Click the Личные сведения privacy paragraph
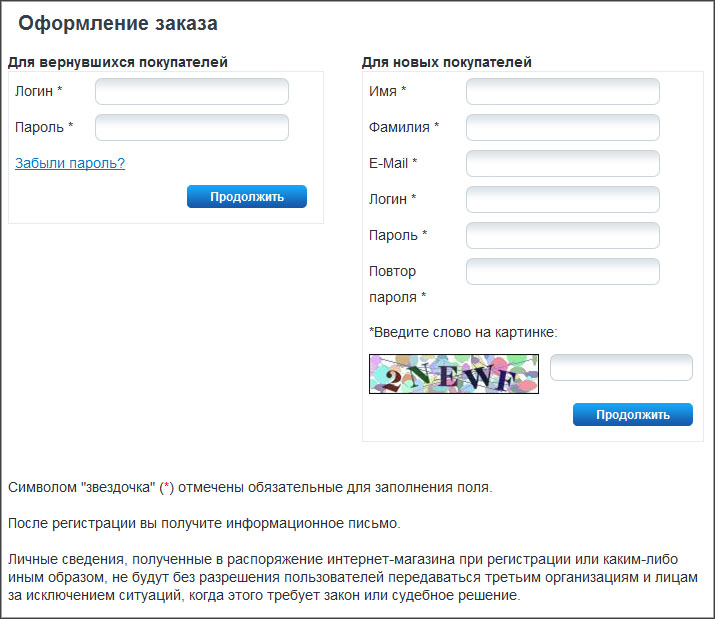 [x=353, y=577]
